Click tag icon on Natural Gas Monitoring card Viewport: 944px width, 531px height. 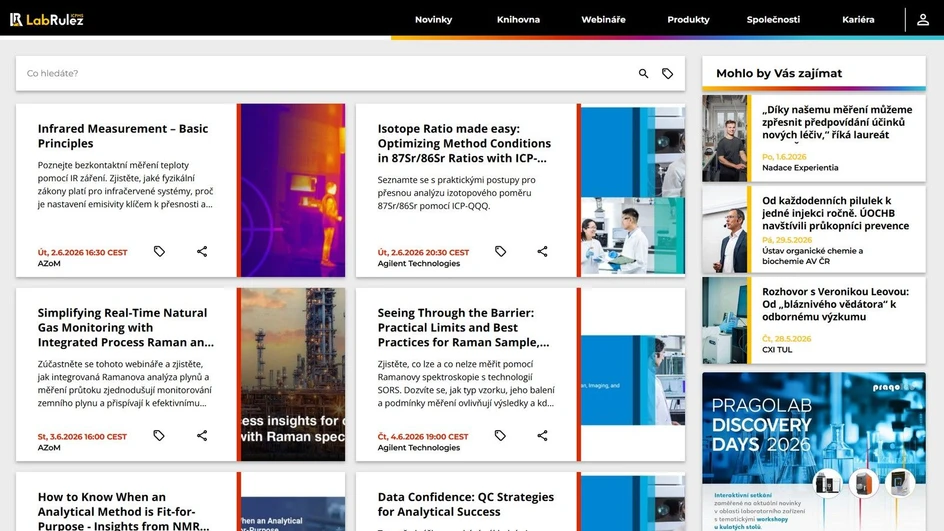(x=159, y=435)
